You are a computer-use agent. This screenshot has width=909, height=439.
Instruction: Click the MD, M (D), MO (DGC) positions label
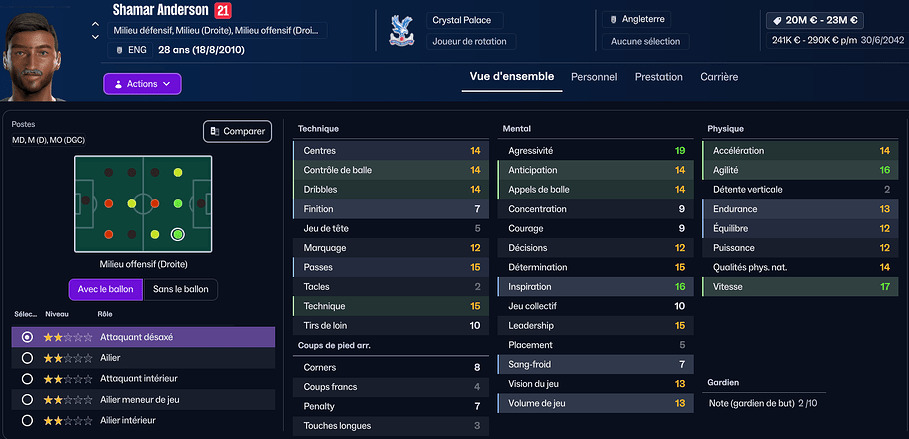point(49,140)
